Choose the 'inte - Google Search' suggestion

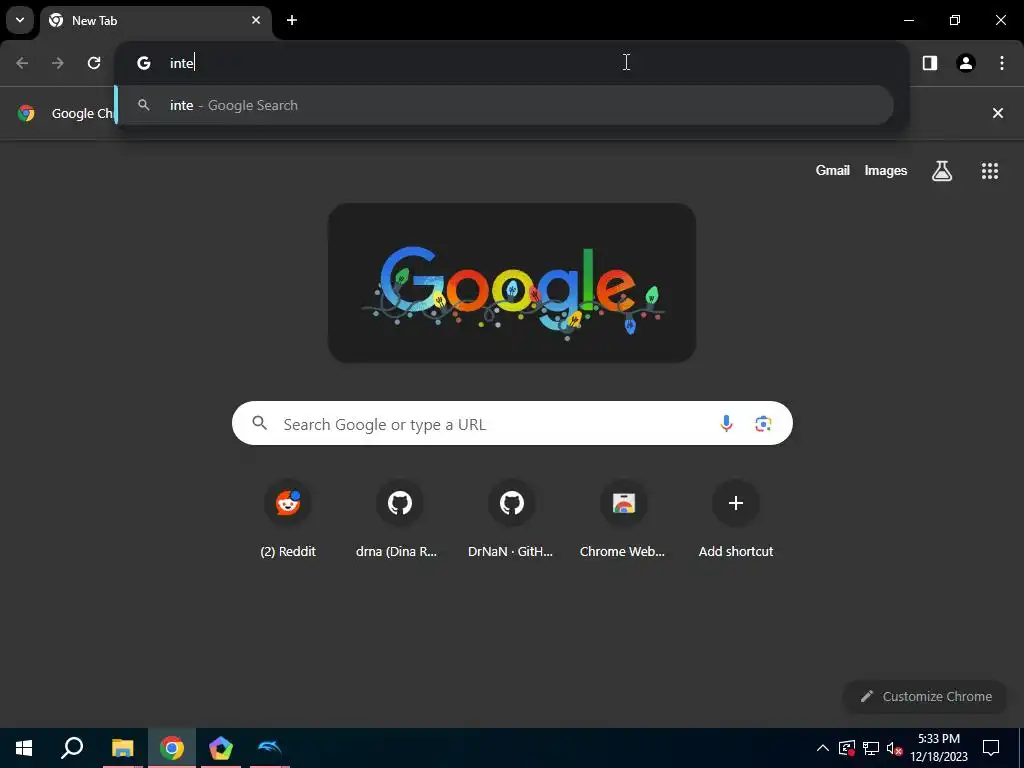[x=504, y=105]
